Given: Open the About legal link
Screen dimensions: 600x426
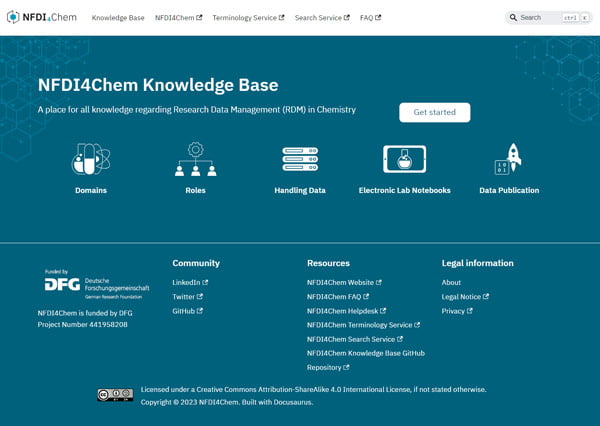Looking at the screenshot, I should tap(451, 282).
